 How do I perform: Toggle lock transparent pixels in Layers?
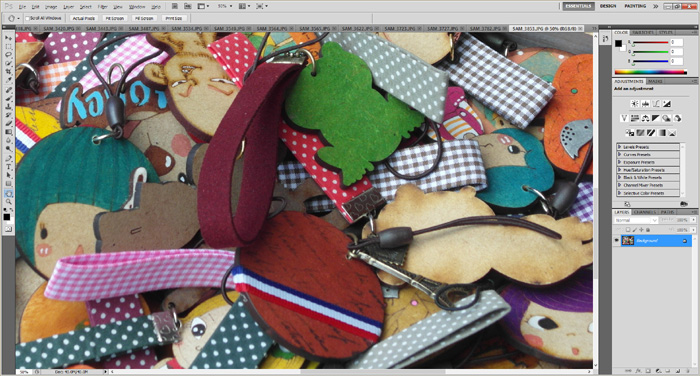(627, 230)
